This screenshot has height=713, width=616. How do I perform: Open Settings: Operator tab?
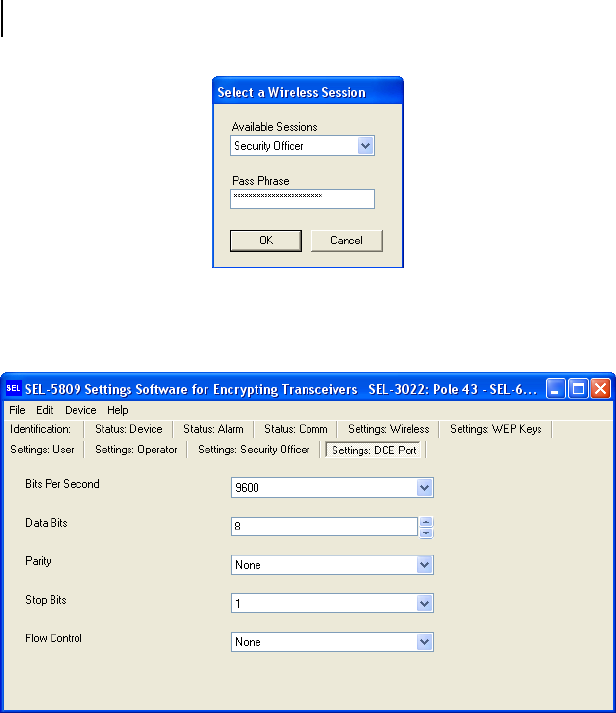(136, 450)
